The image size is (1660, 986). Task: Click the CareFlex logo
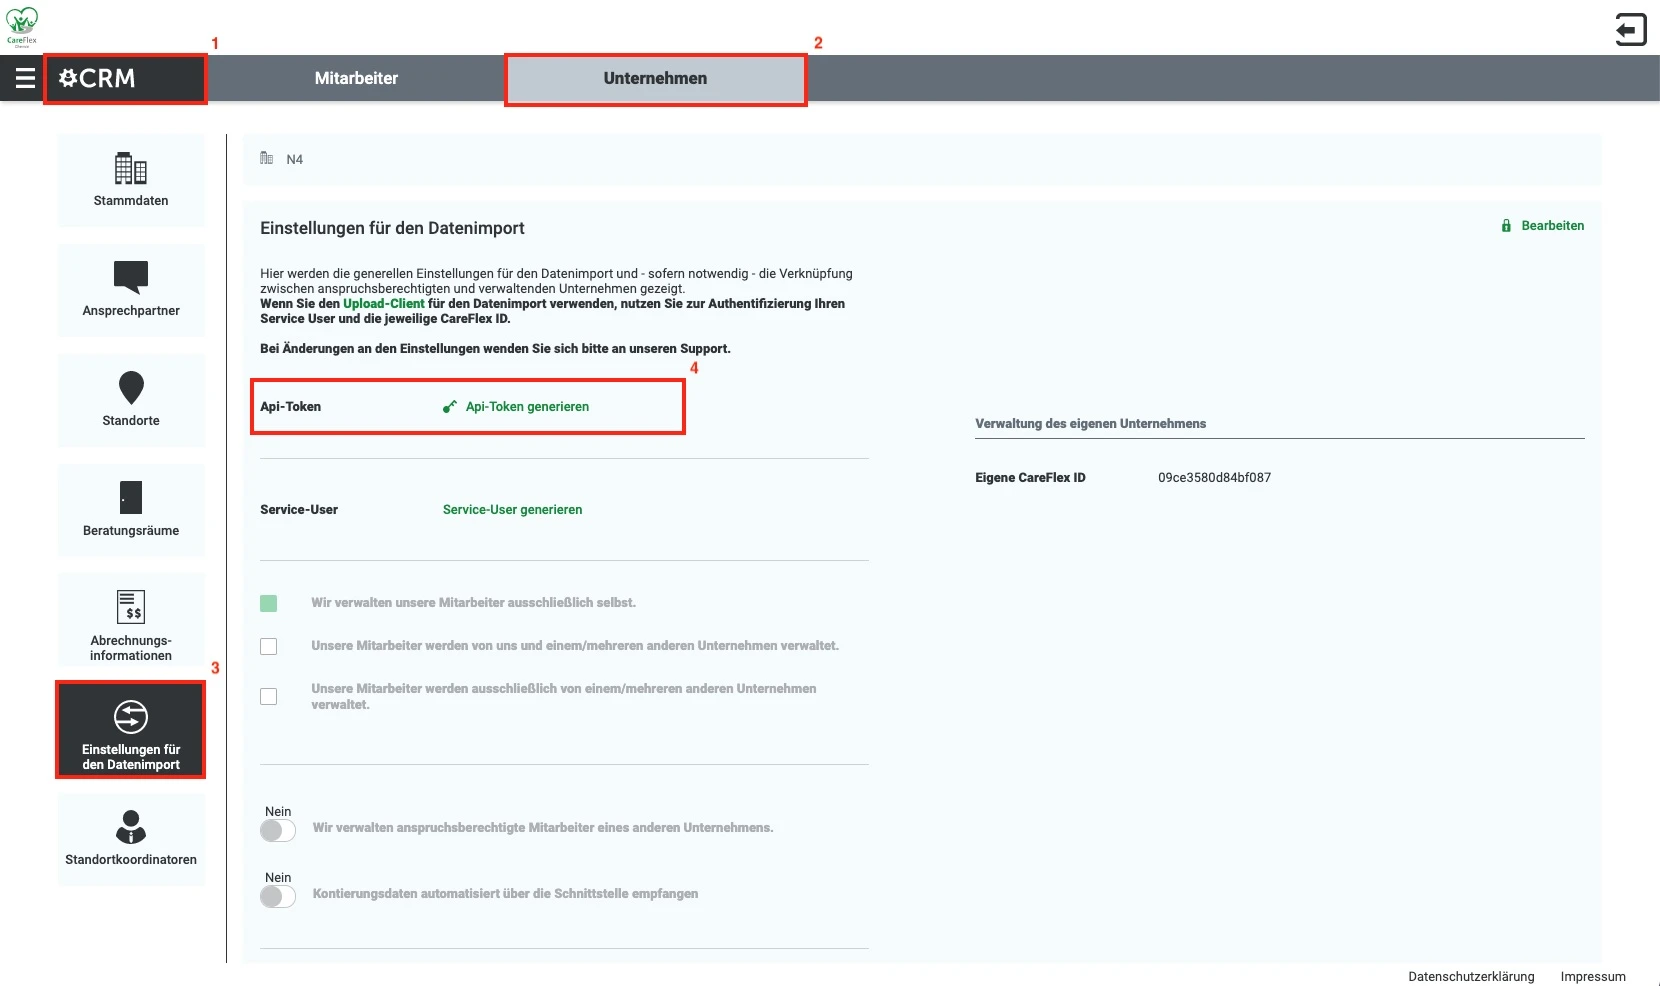click(x=22, y=25)
